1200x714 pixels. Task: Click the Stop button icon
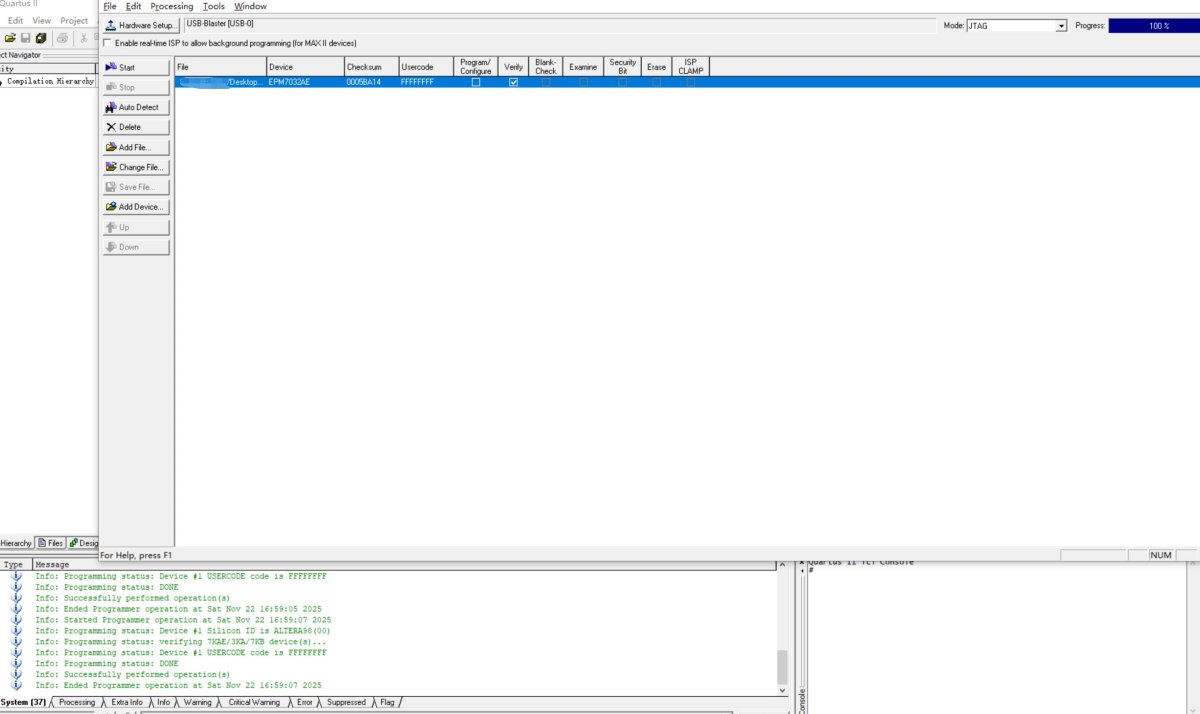(x=111, y=87)
